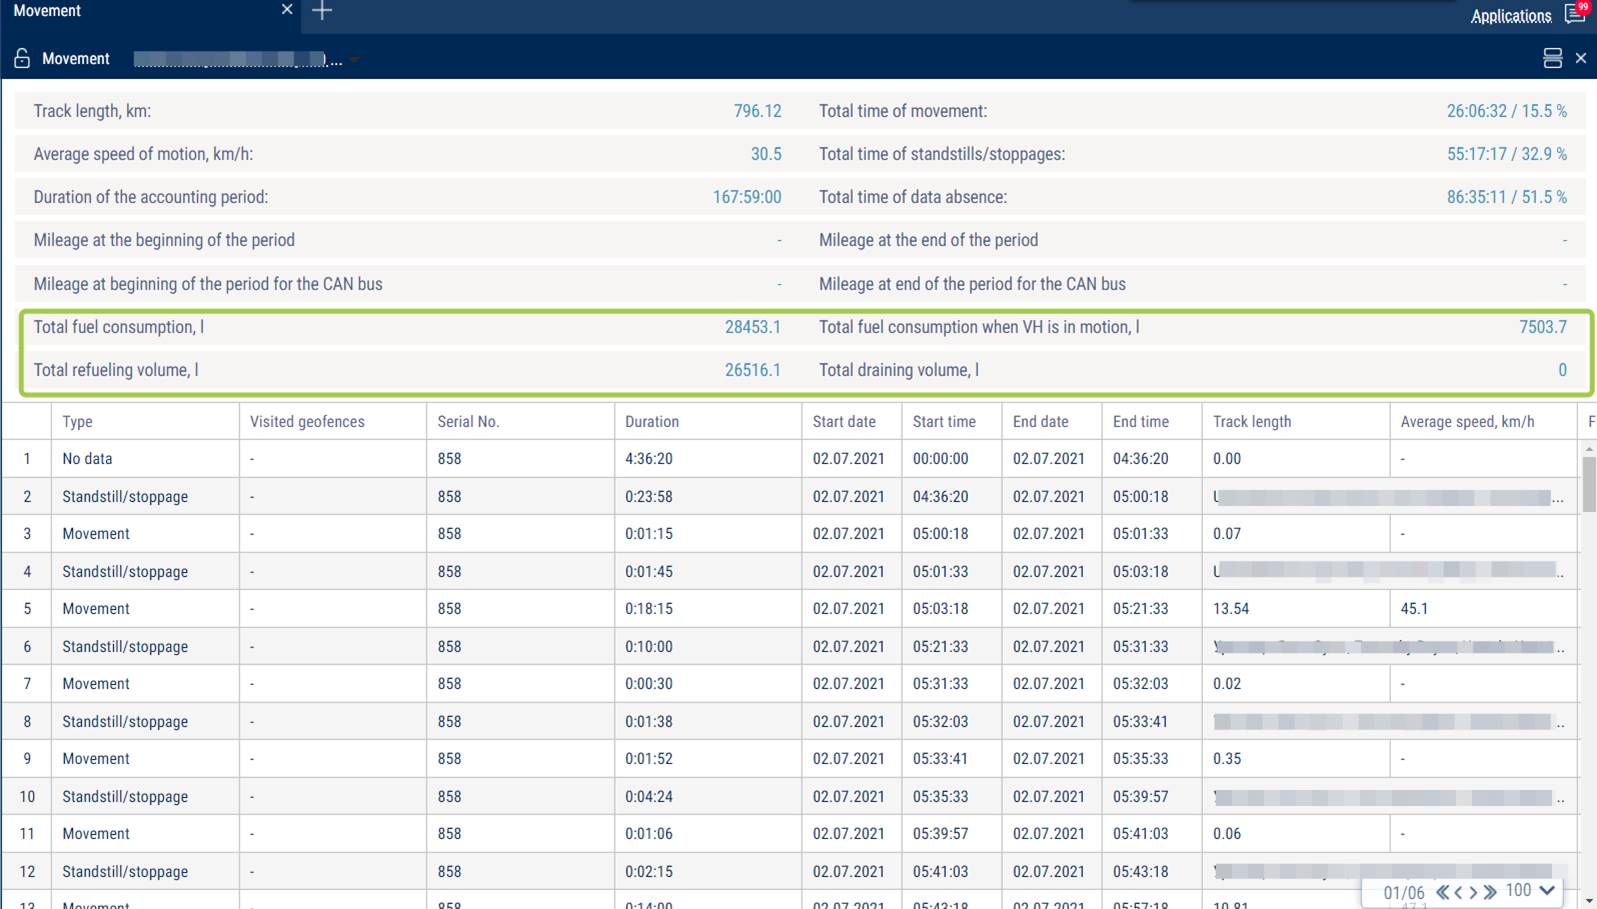
Task: Go to first page of results
Action: tap(1442, 891)
